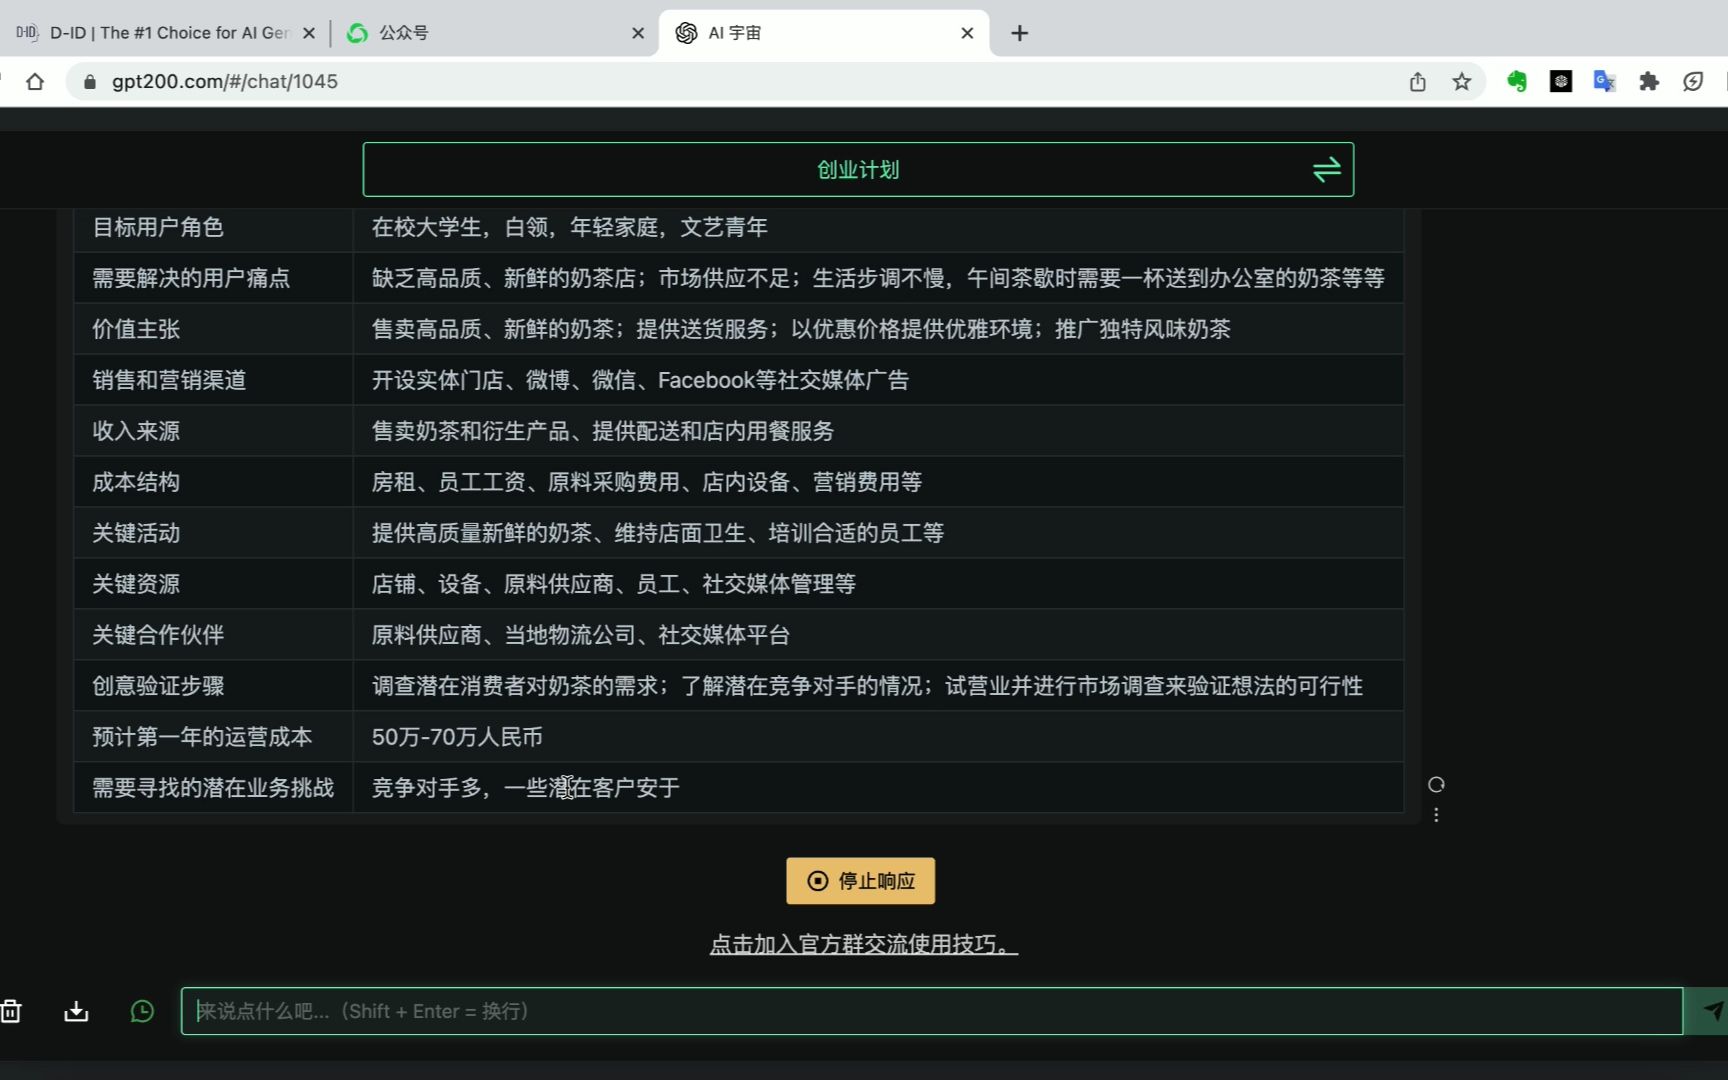Screen dimensions: 1728x1080
Task: Click the 需要寻找的潜在业务挑战 row label
Action: click(213, 788)
